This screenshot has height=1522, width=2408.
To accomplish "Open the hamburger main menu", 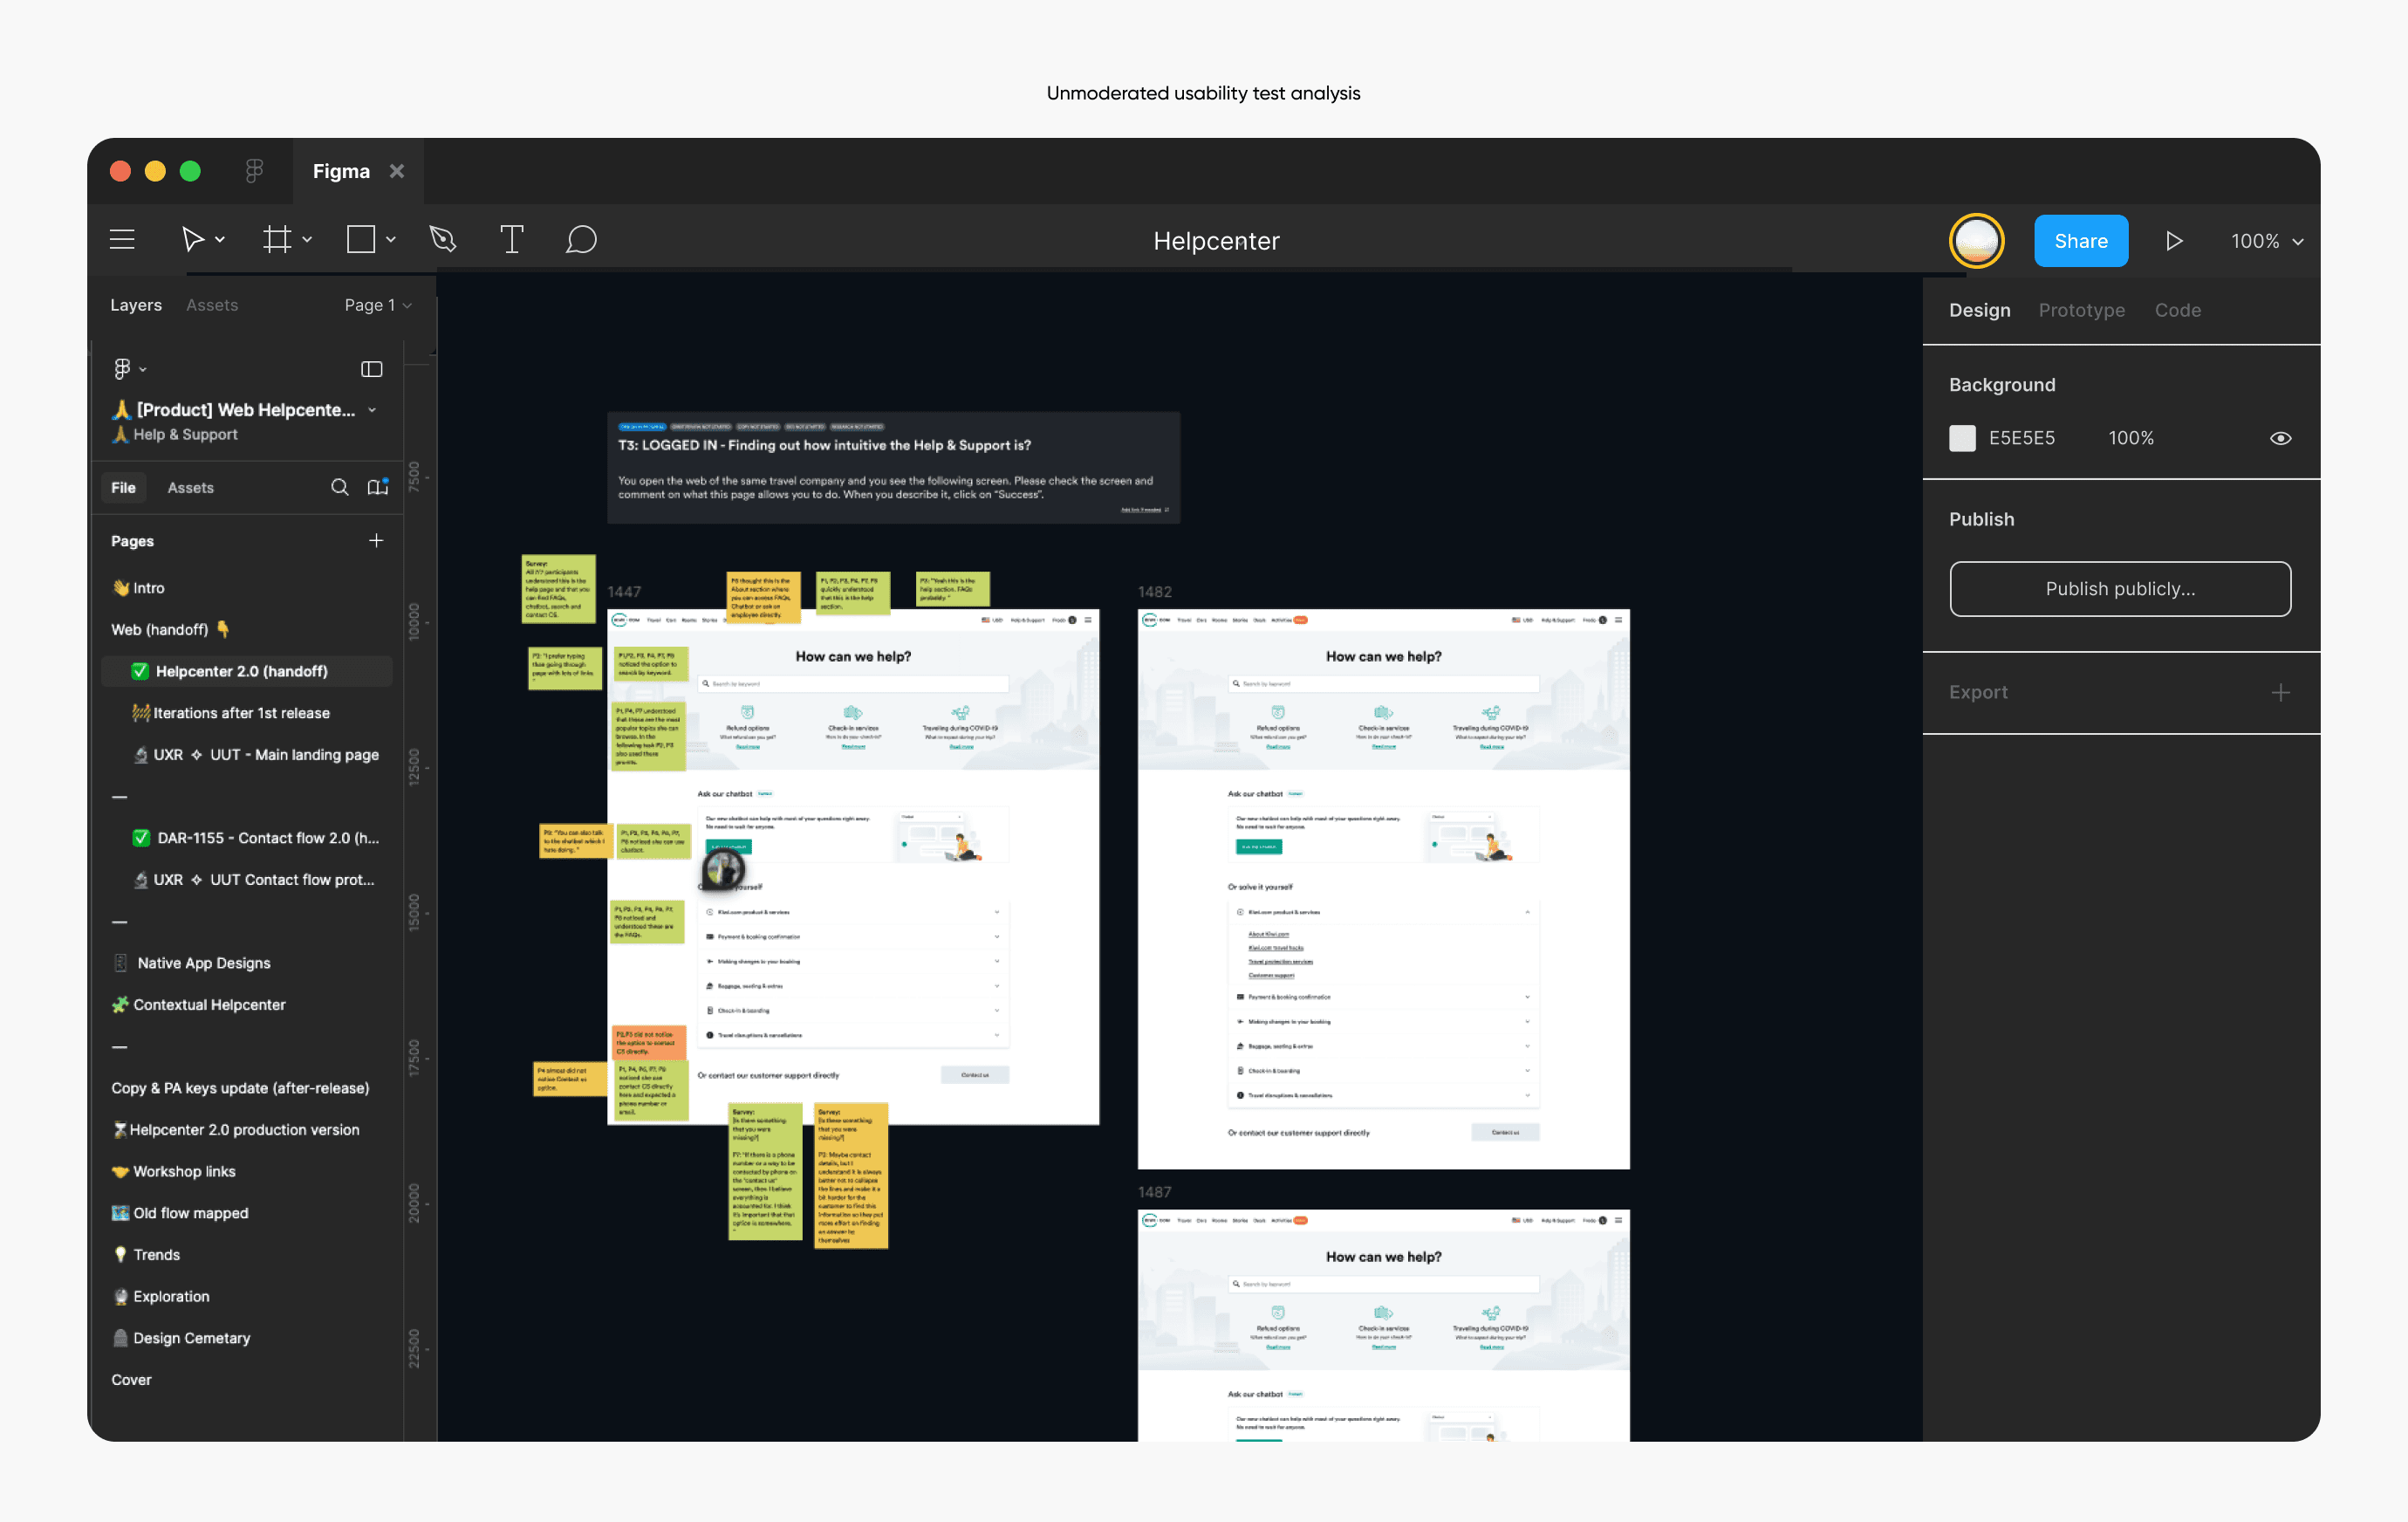I will (122, 240).
